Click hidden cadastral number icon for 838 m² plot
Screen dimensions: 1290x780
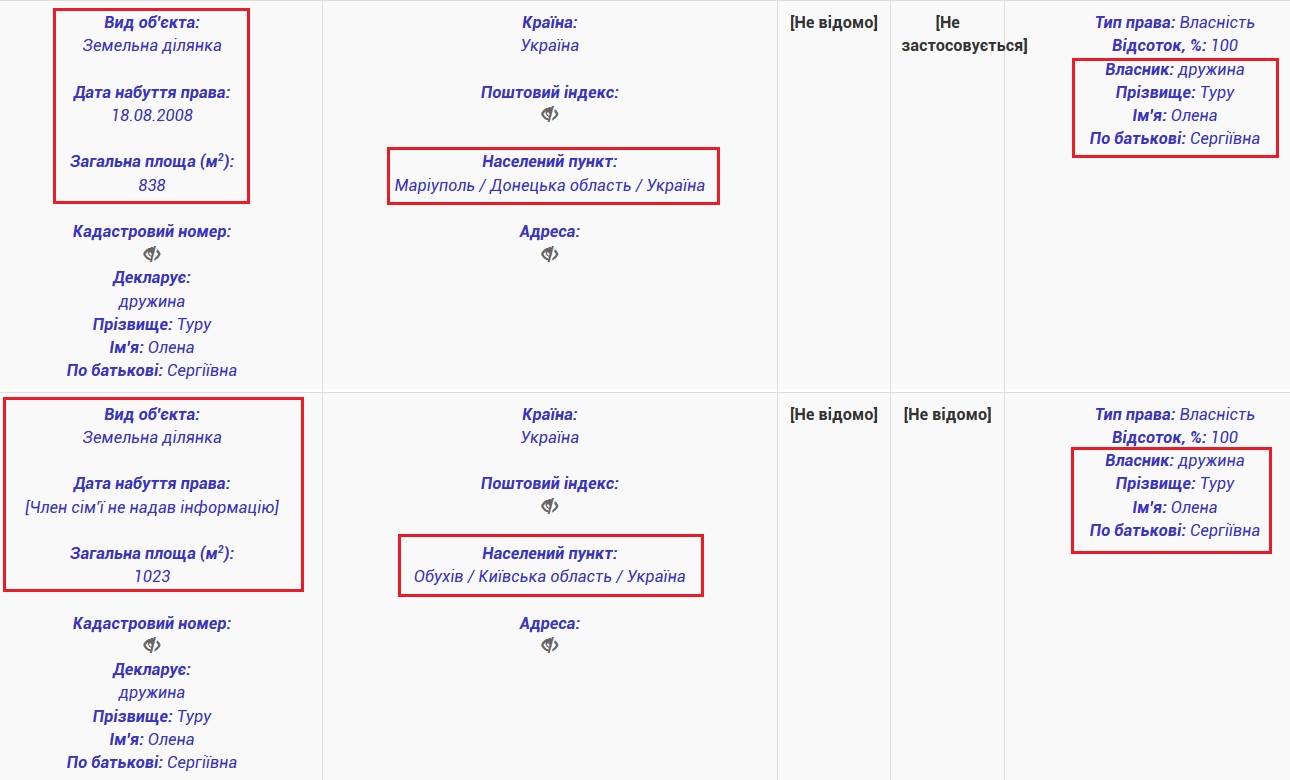(152, 254)
